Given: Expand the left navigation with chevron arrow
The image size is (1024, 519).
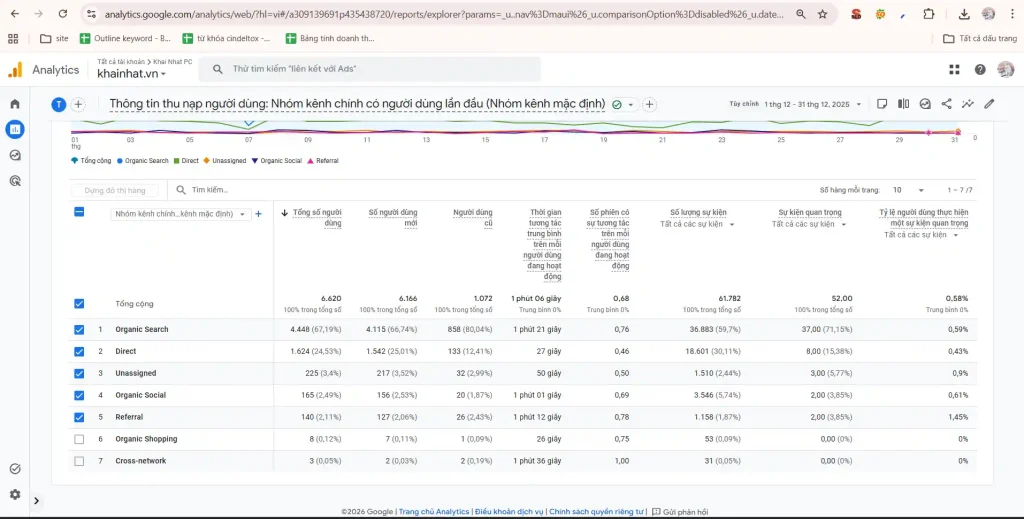Looking at the screenshot, I should 37,501.
